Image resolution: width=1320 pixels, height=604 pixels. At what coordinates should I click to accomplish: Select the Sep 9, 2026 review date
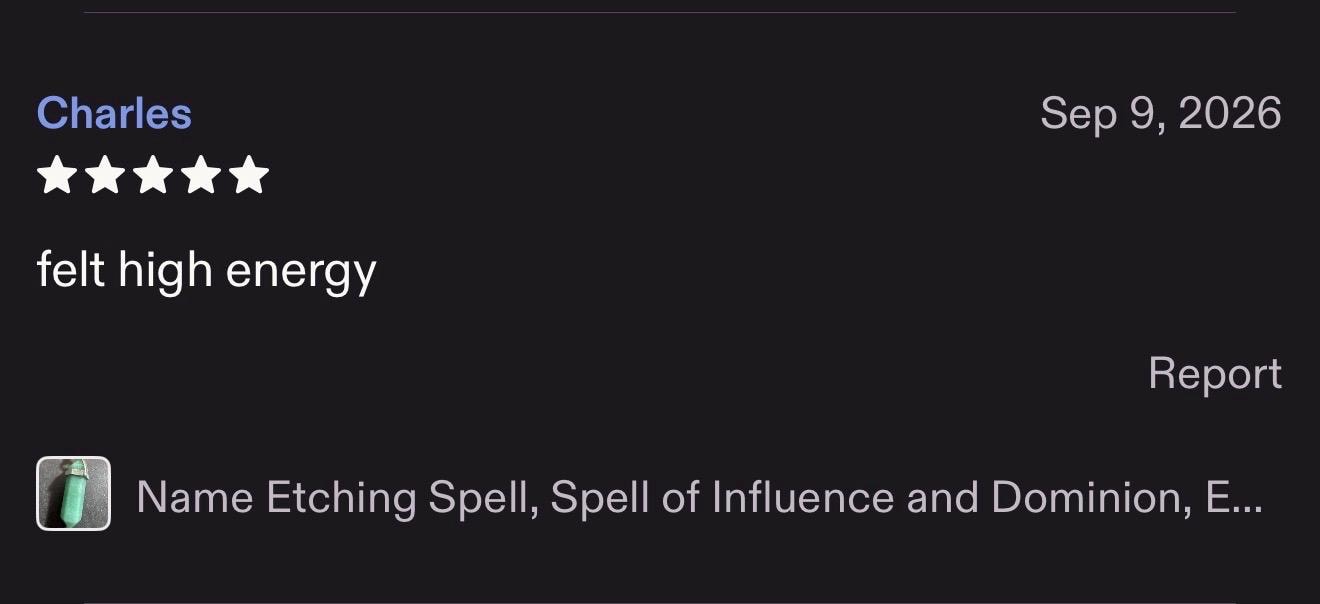(x=1161, y=114)
